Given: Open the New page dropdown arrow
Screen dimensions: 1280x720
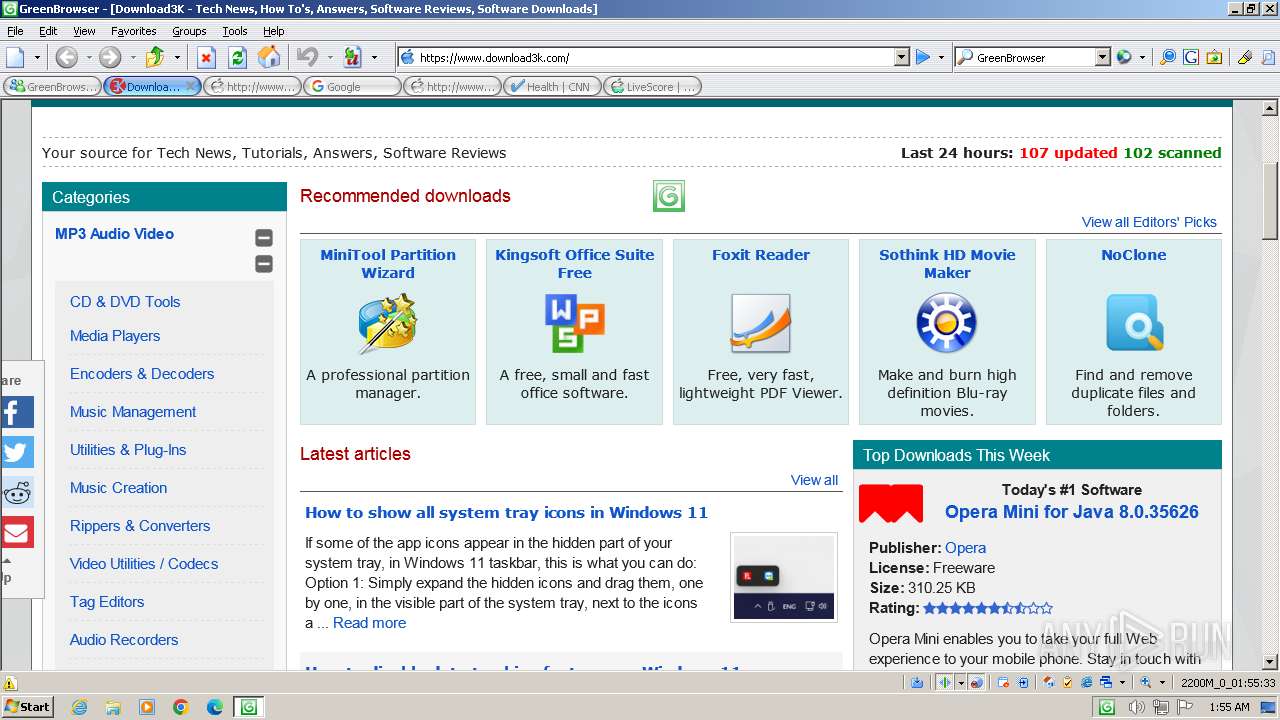Looking at the screenshot, I should 37,58.
